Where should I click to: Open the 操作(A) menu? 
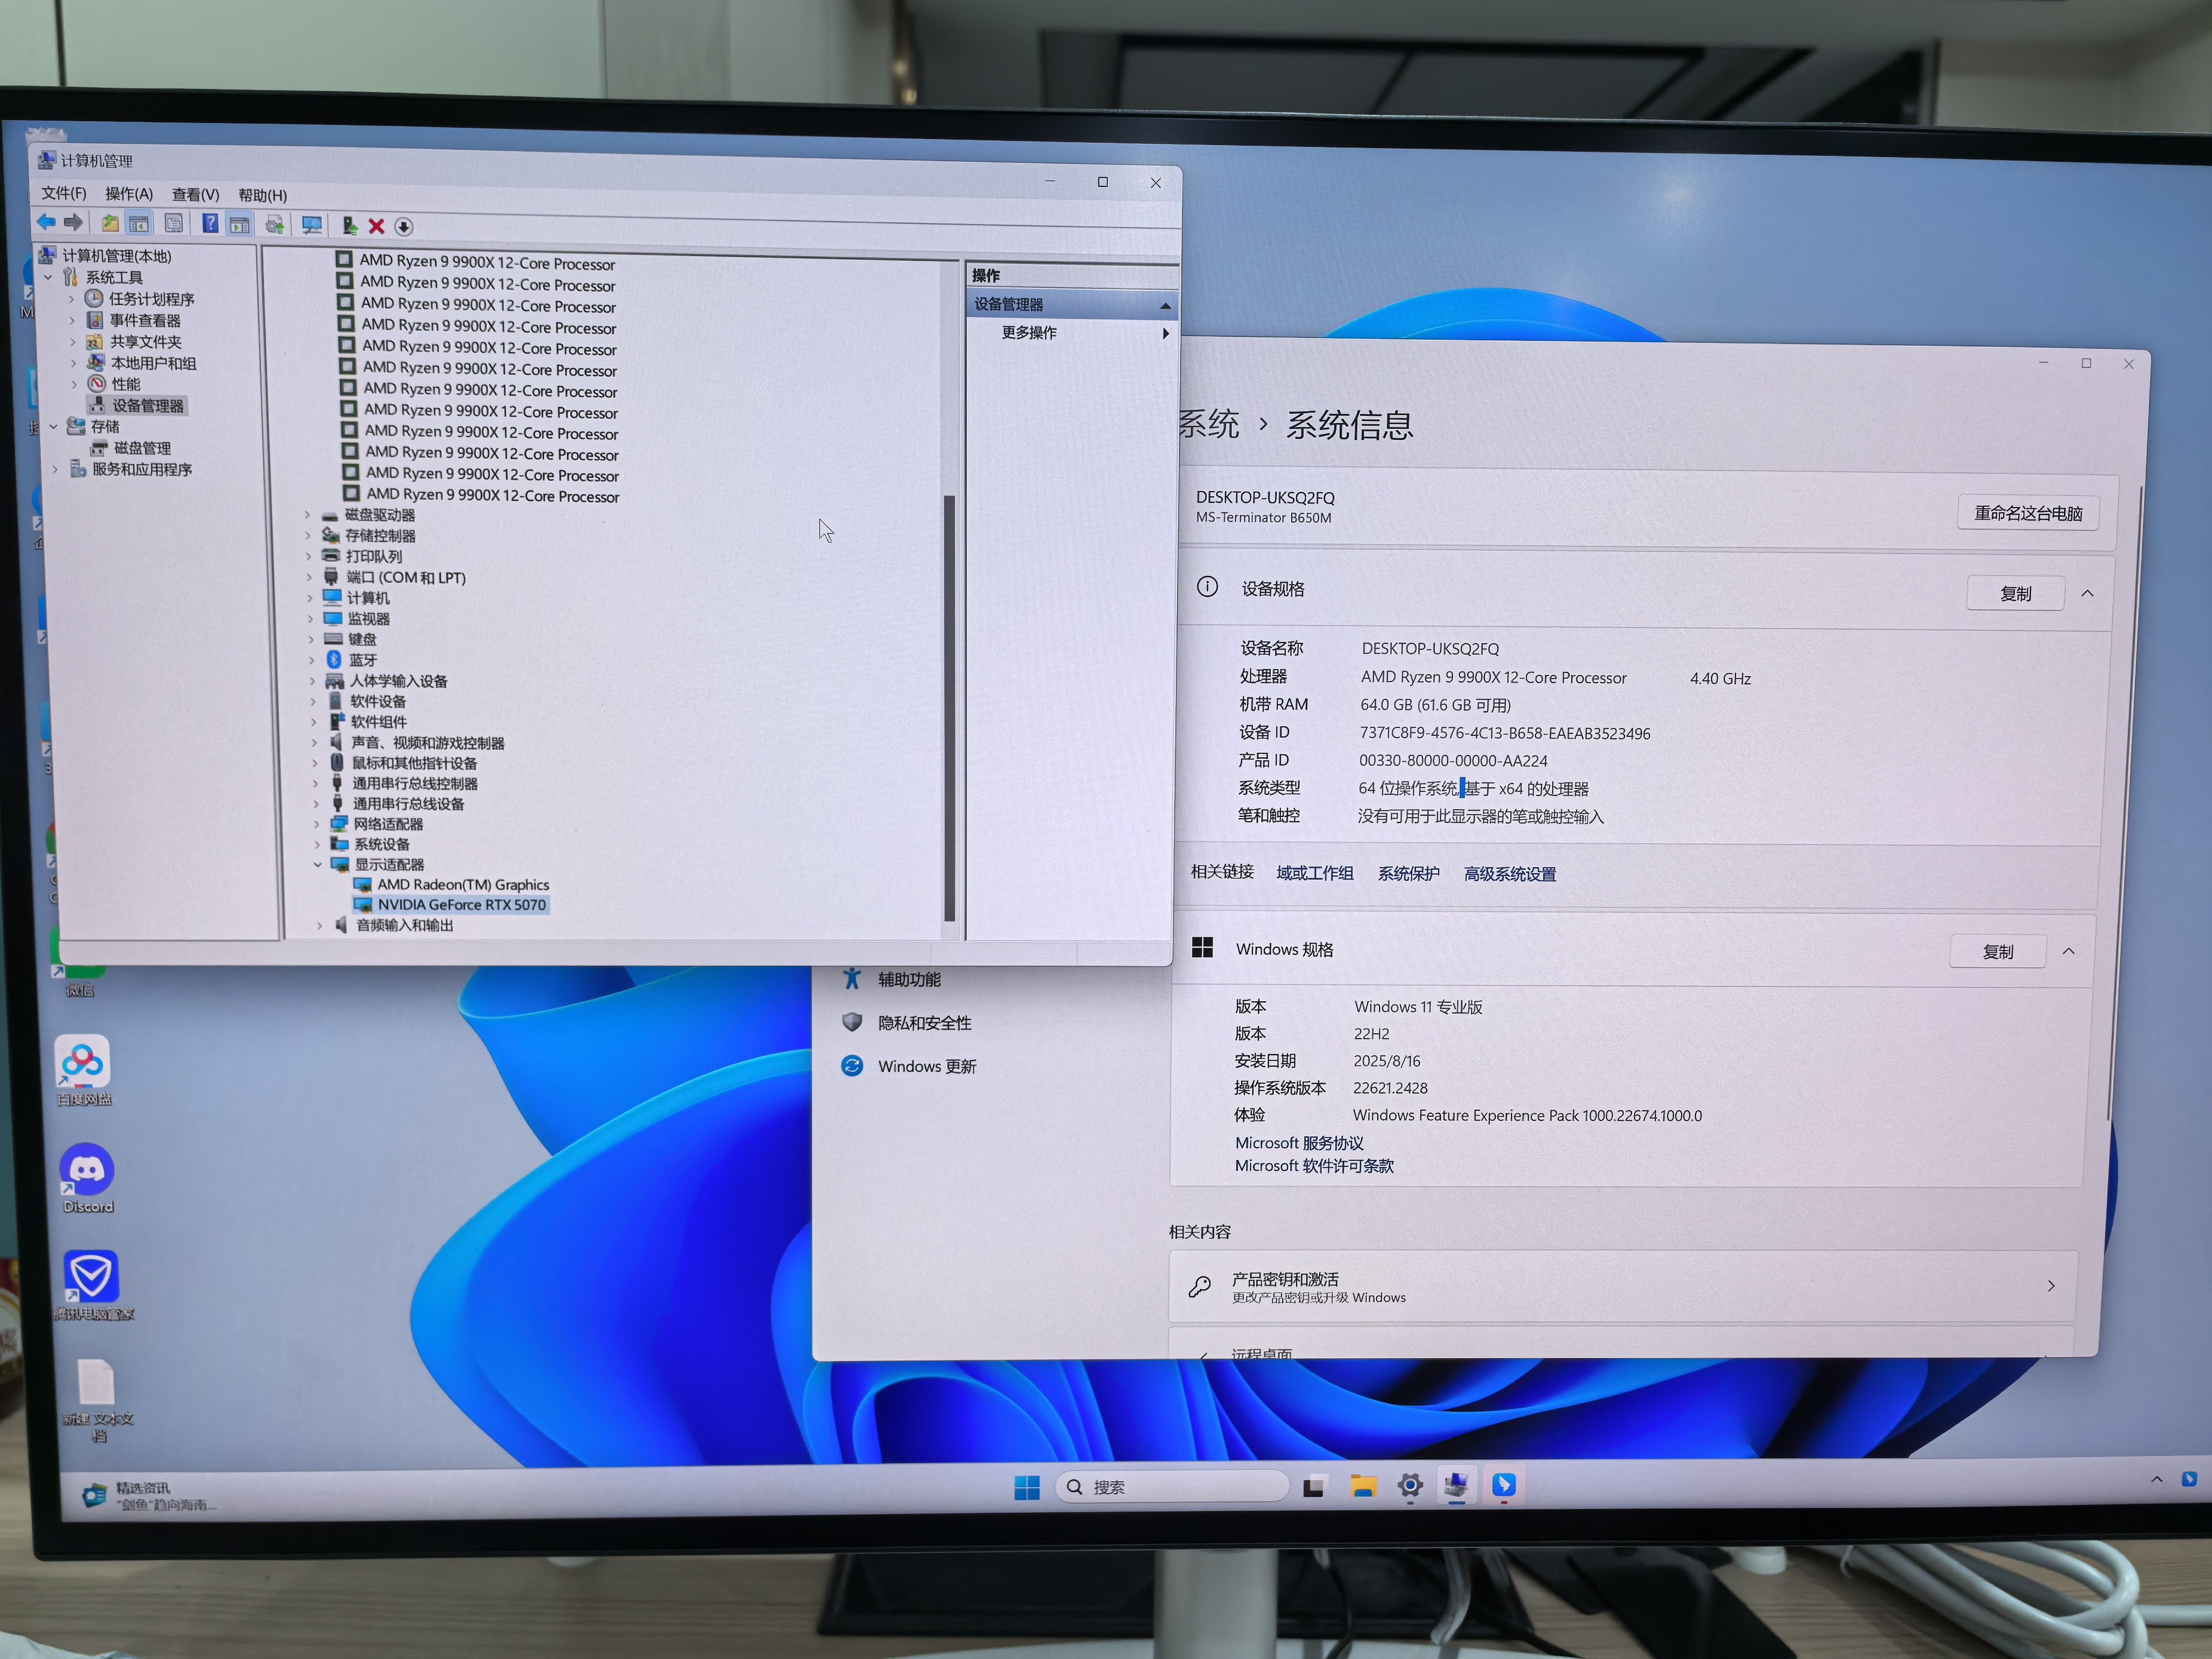129,194
